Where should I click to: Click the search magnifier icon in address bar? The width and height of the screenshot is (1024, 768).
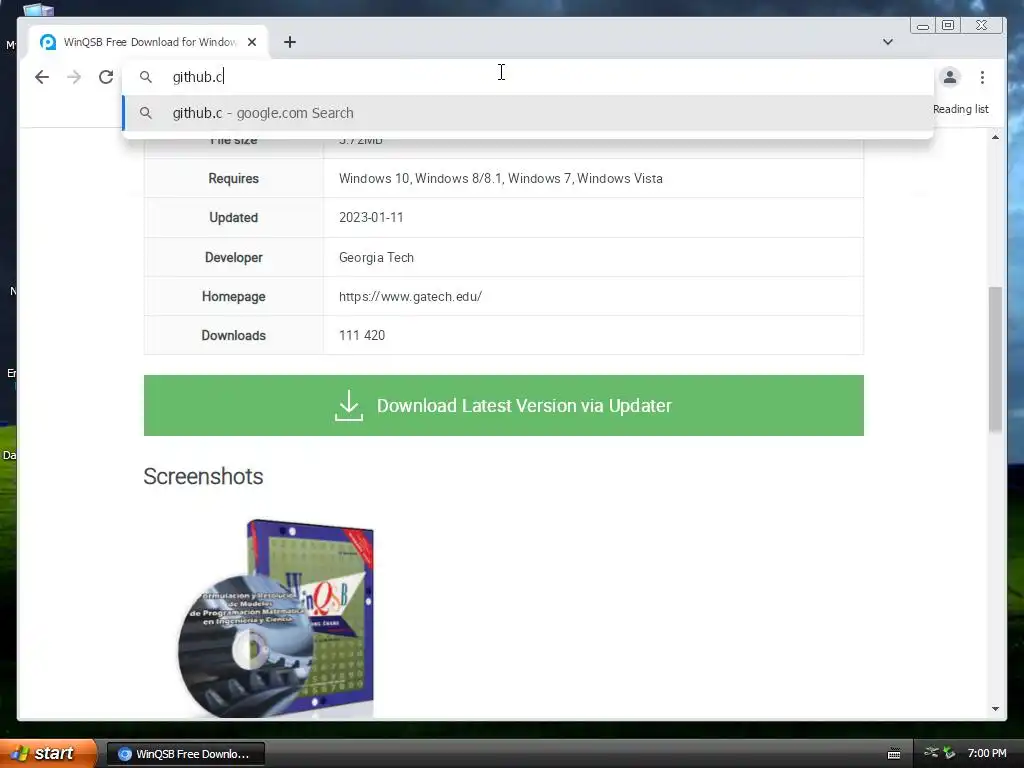tap(146, 77)
